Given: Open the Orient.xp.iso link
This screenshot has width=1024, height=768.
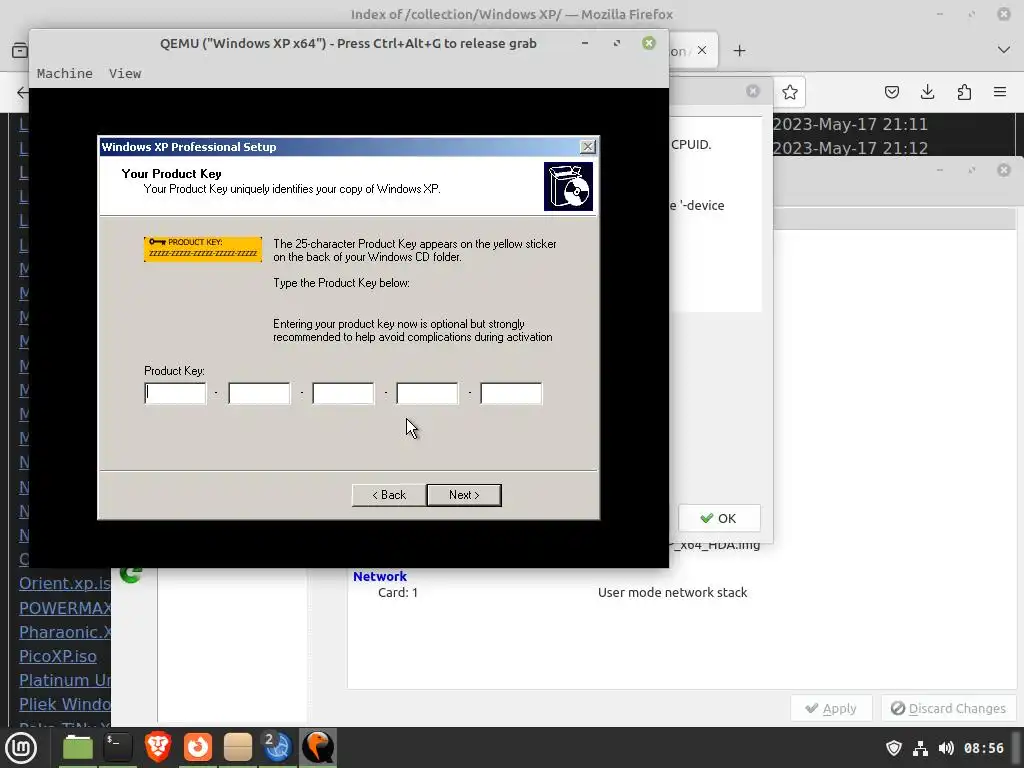Looking at the screenshot, I should pos(65,583).
